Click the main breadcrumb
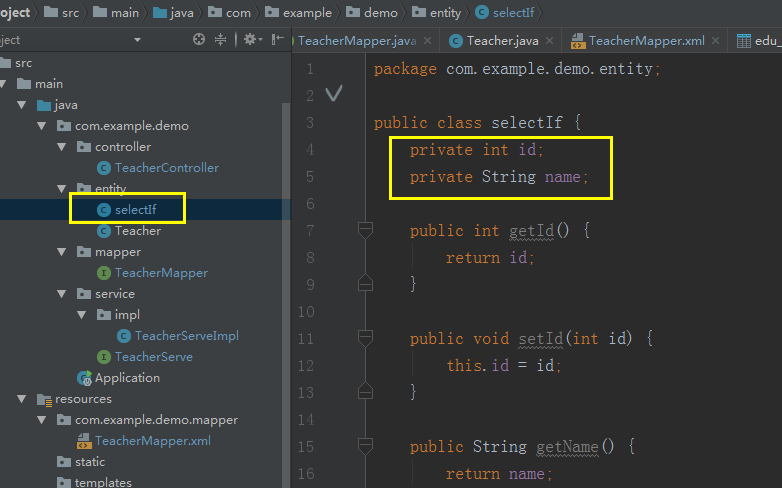Screen dimensions: 782x488 [x=116, y=12]
